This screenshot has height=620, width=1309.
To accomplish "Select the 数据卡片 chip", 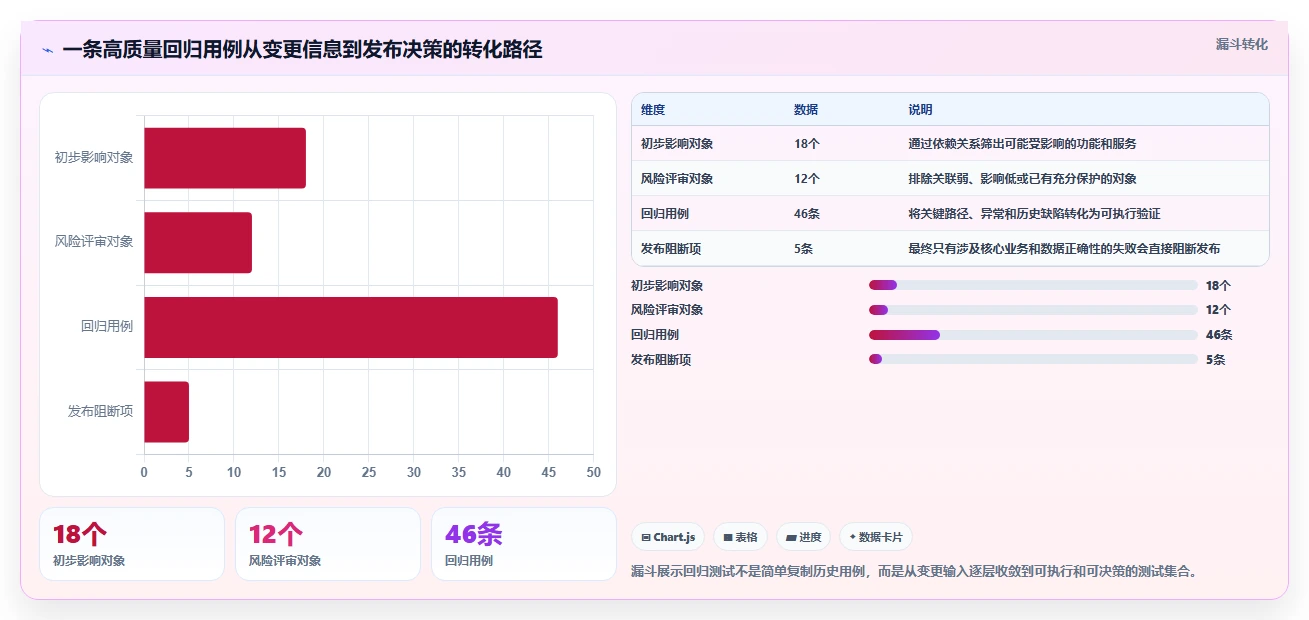I will click(x=875, y=537).
